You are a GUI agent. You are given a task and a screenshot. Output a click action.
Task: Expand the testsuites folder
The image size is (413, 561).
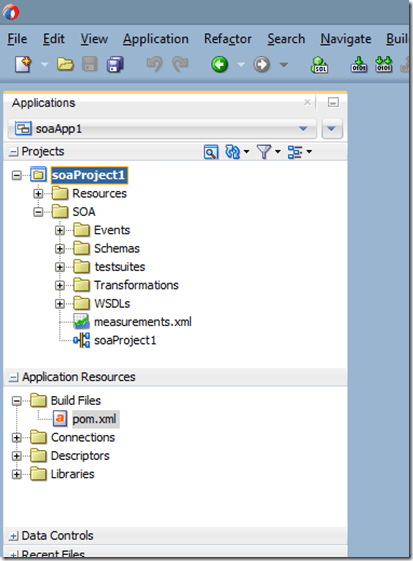tap(60, 267)
